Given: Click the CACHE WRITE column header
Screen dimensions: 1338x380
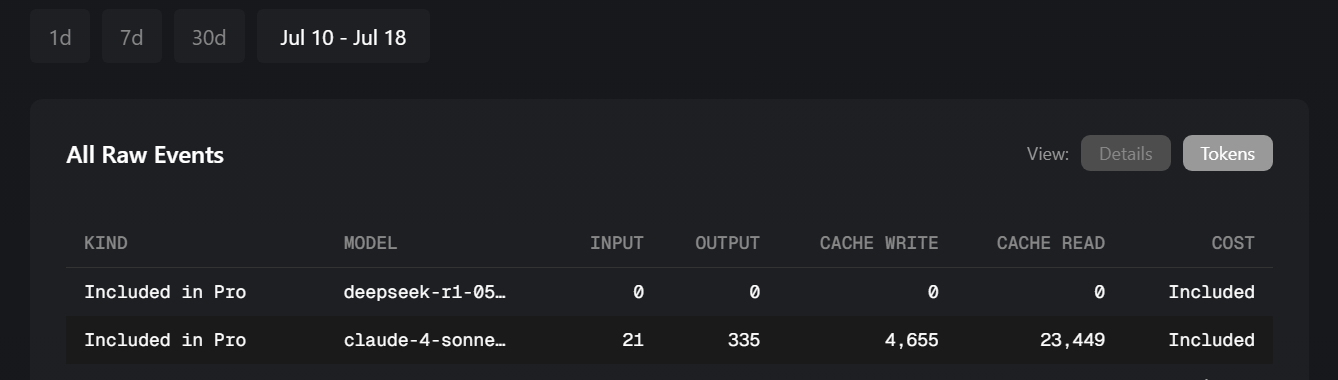Looking at the screenshot, I should [879, 243].
